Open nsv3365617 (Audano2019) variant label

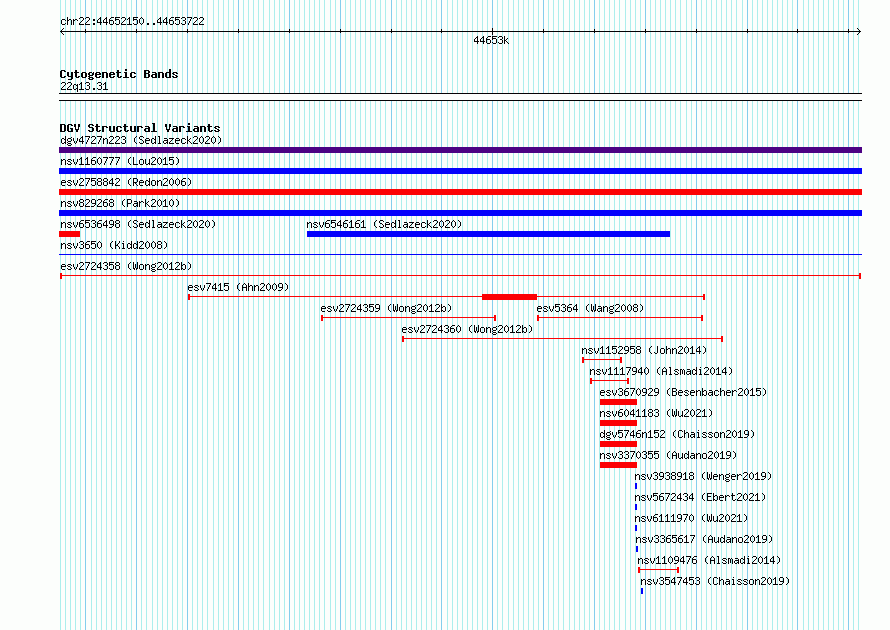(704, 539)
